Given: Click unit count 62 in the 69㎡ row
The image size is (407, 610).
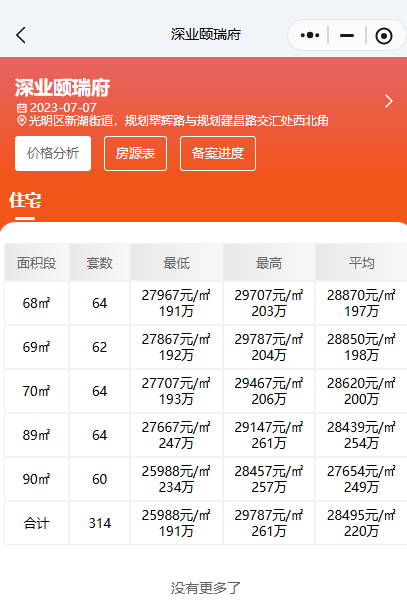Looking at the screenshot, I should pyautogui.click(x=100, y=347).
